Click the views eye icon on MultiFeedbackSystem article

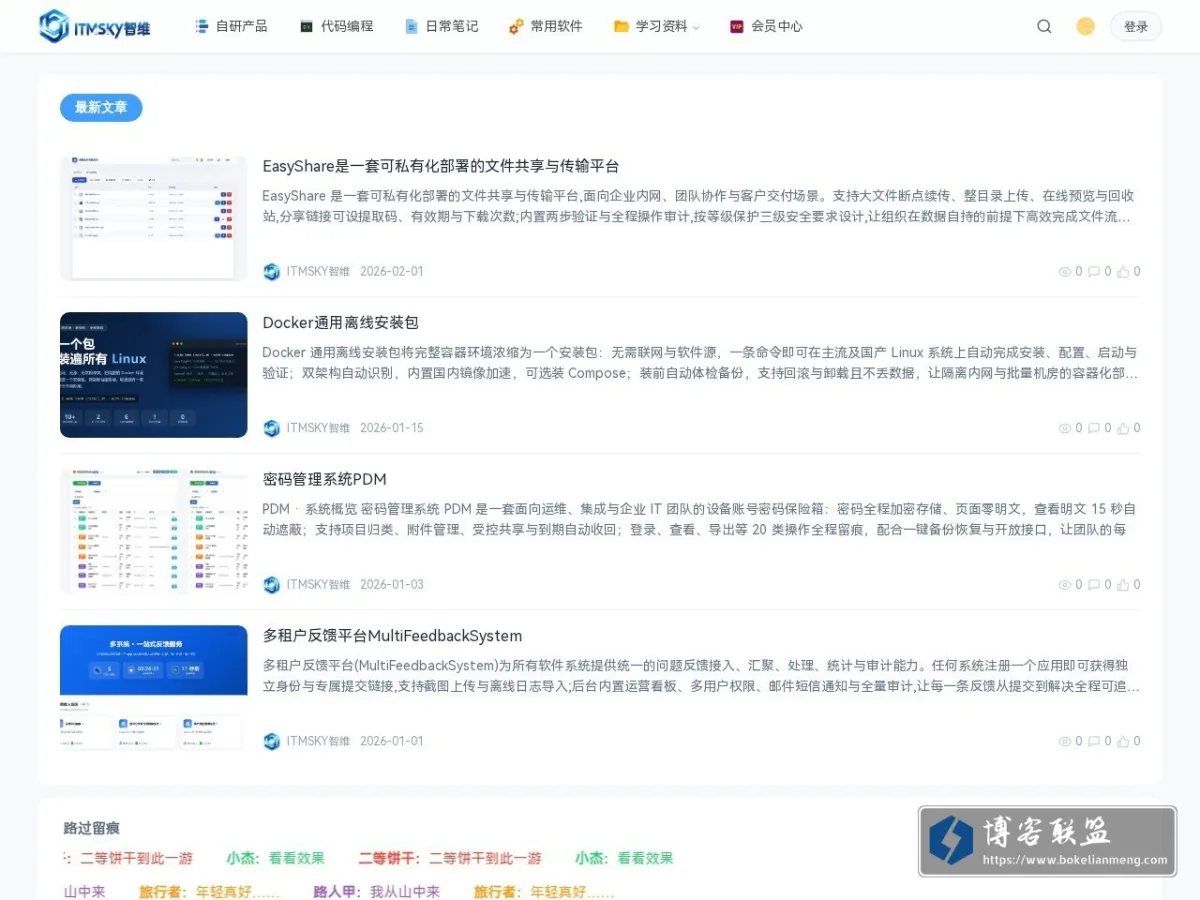pos(1065,741)
